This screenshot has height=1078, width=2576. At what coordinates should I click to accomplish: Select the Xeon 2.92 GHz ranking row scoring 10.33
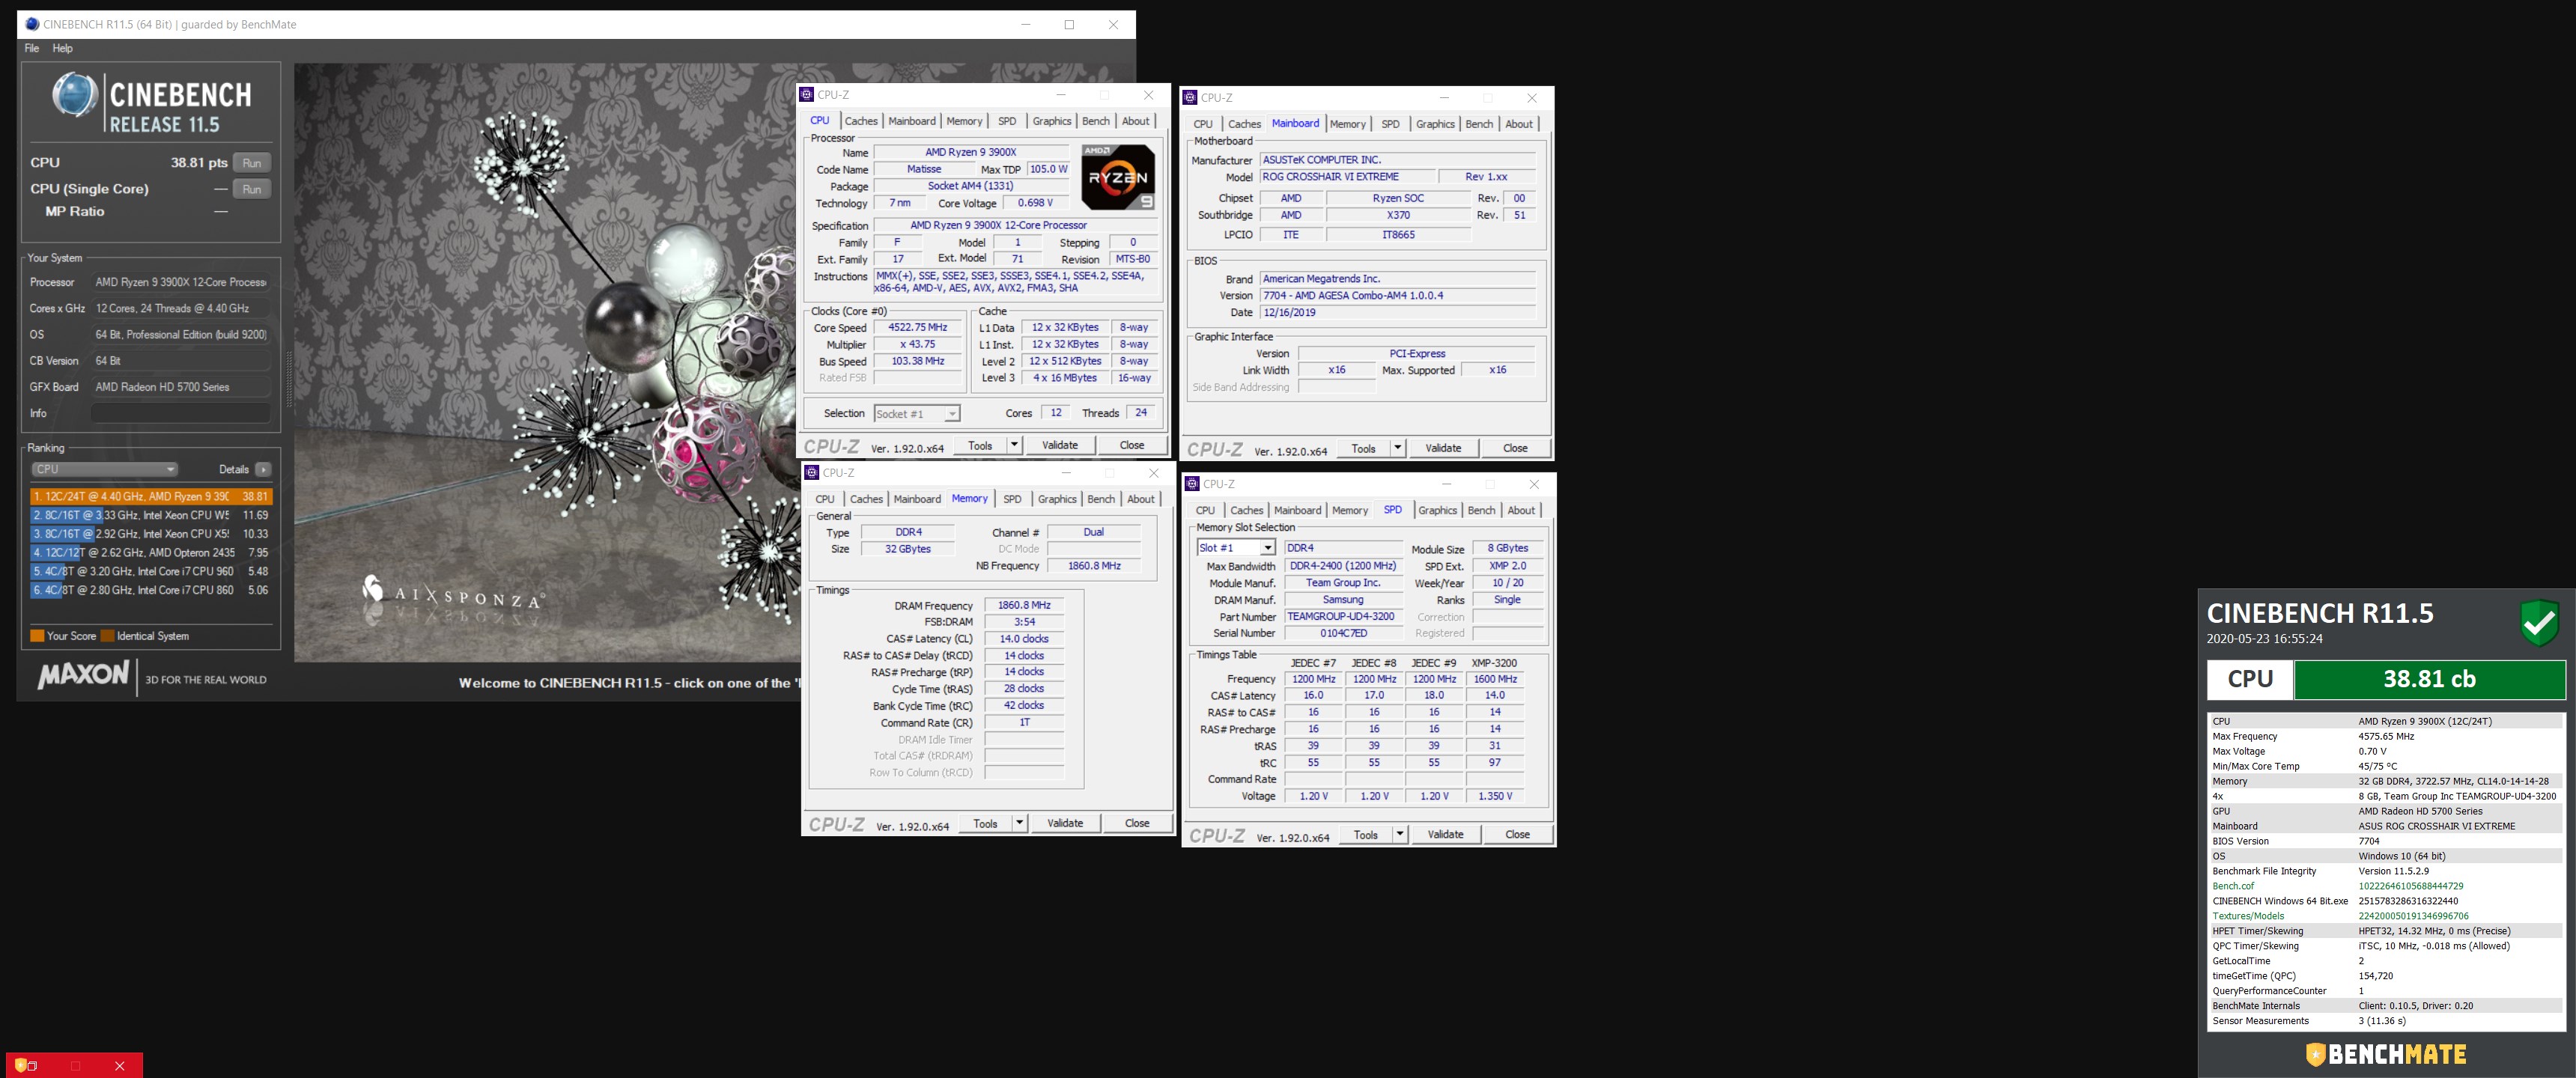pyautogui.click(x=150, y=534)
